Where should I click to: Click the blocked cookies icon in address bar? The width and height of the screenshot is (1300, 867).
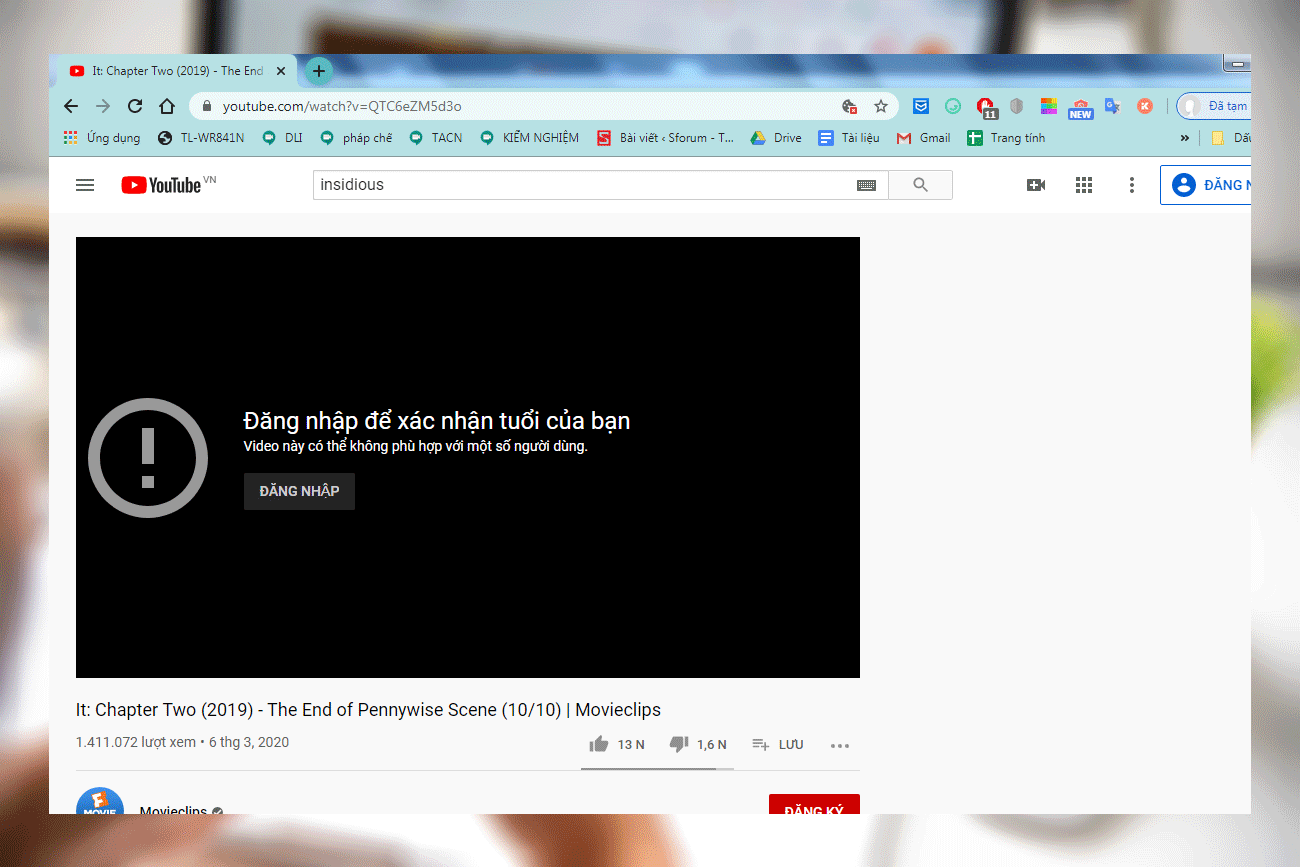(x=850, y=106)
